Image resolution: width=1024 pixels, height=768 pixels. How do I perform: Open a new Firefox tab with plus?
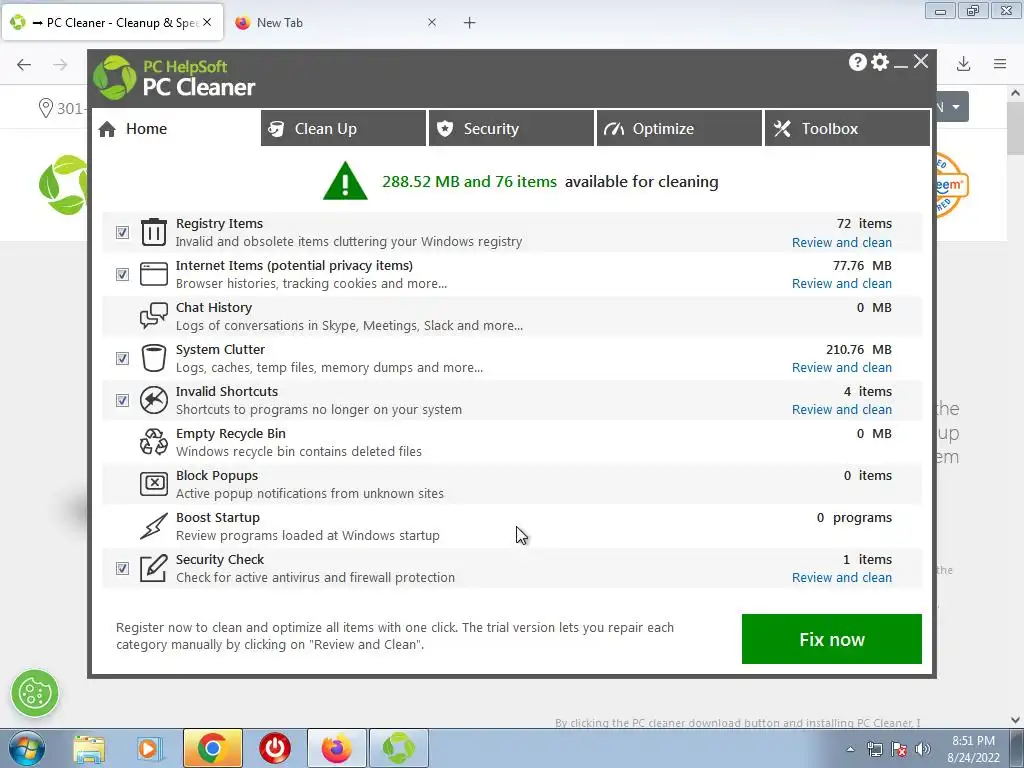470,23
